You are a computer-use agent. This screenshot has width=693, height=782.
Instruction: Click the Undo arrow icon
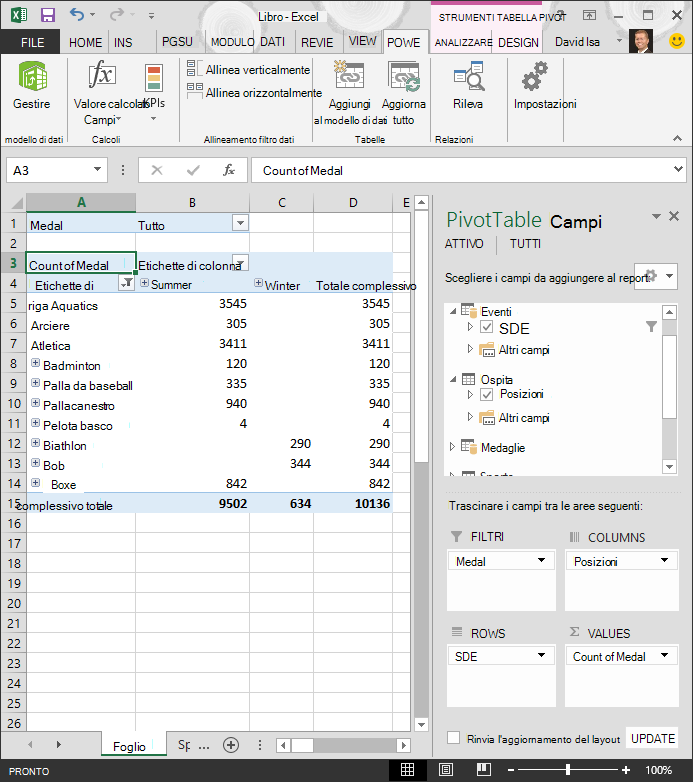[x=77, y=14]
